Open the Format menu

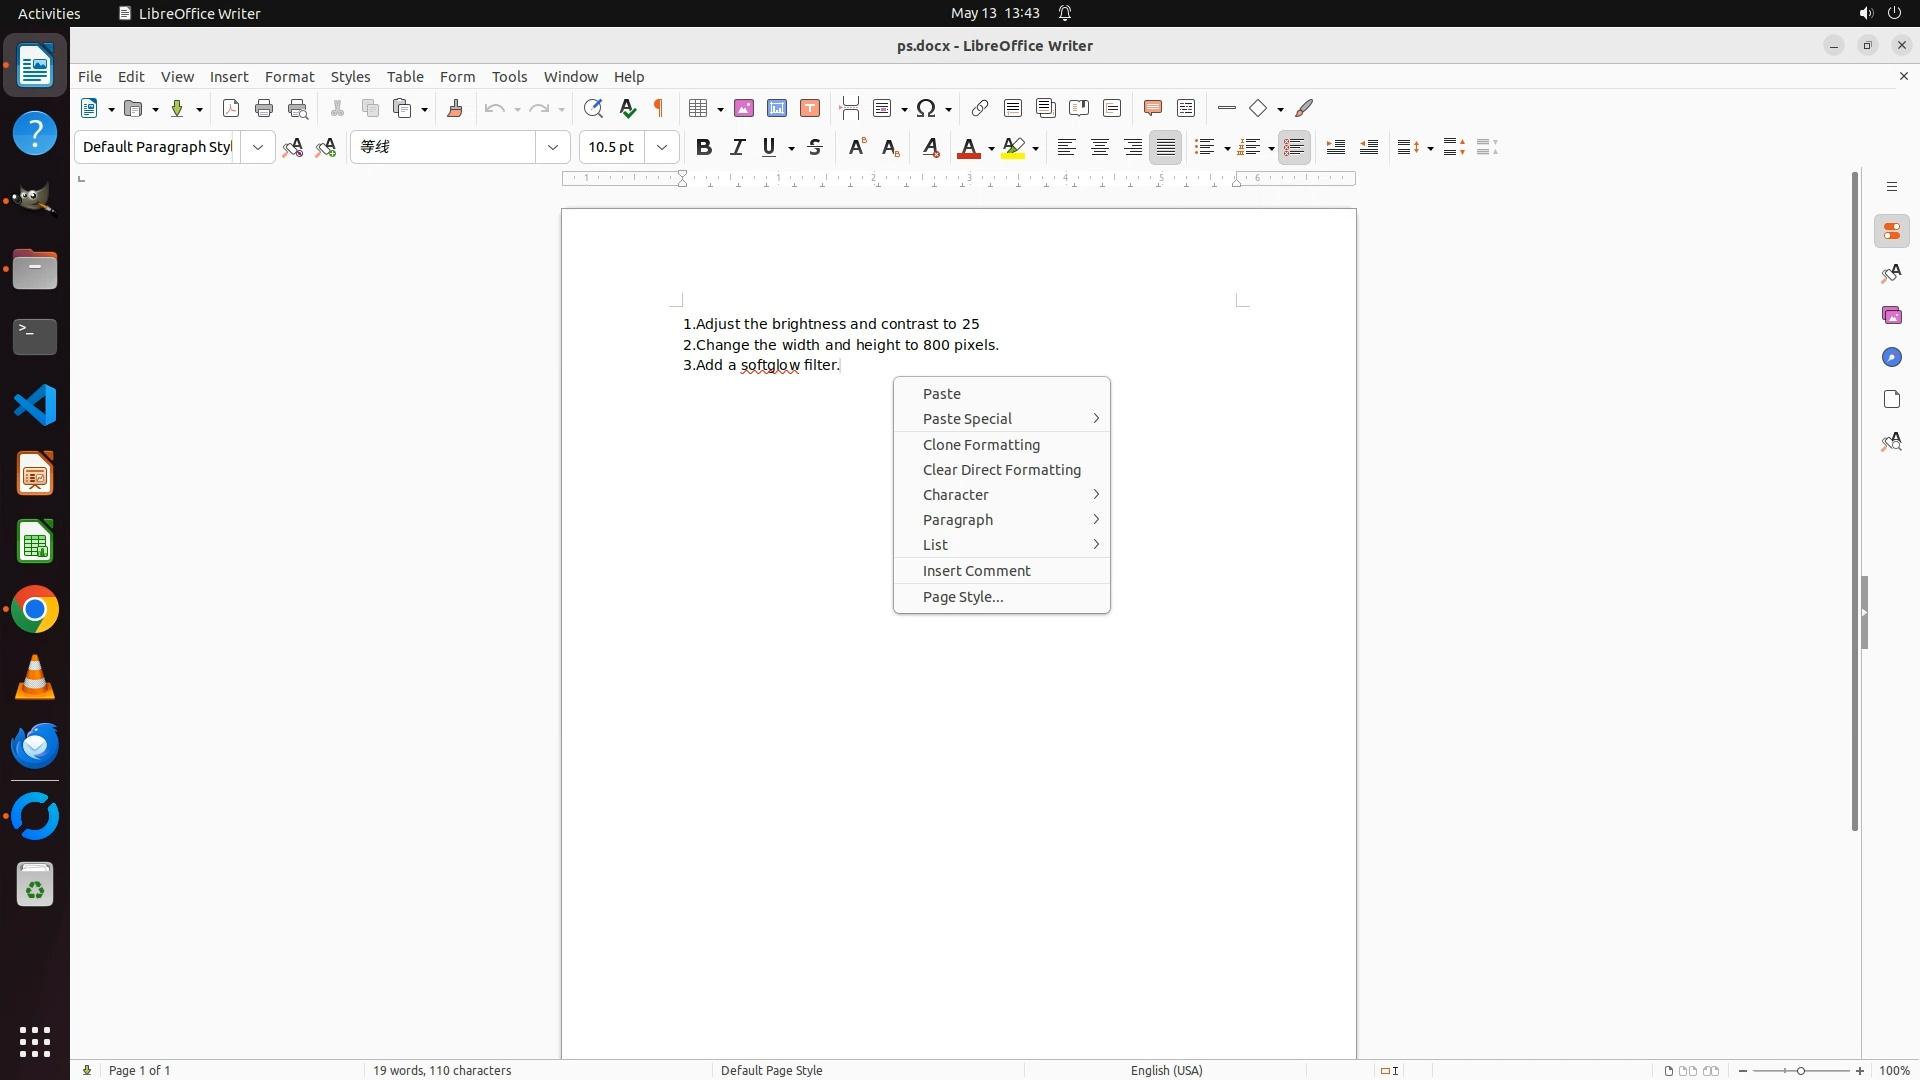[289, 77]
